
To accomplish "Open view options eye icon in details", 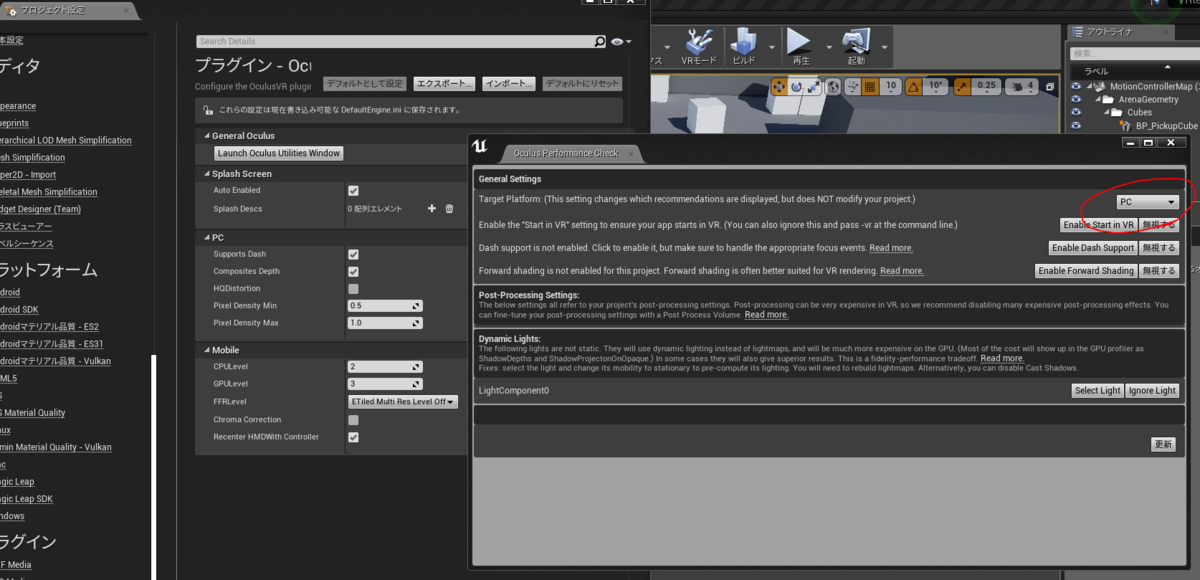I will (617, 41).
